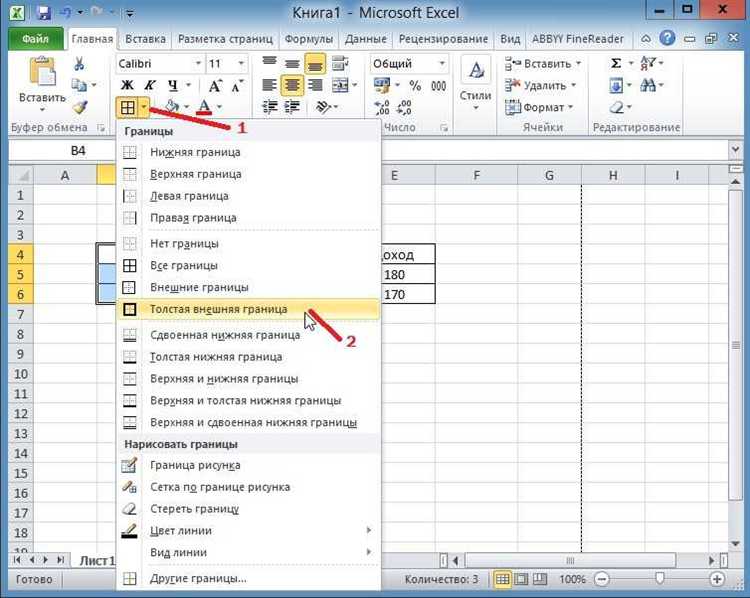Click the Save floppy disk icon
Screen dimensions: 750x598
click(43, 12)
